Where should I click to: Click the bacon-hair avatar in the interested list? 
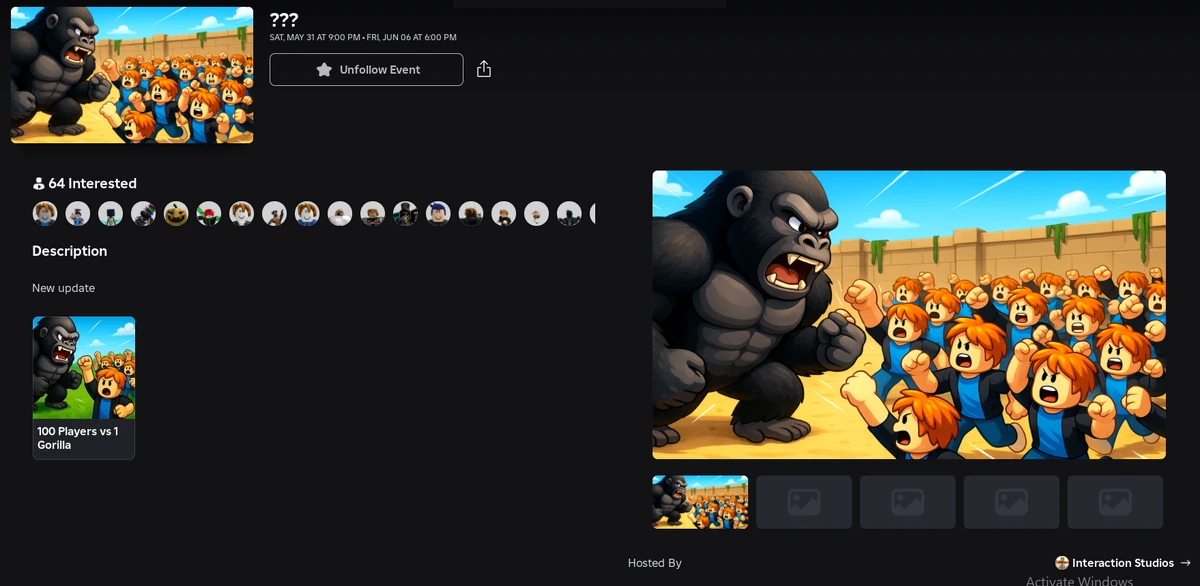click(x=45, y=213)
